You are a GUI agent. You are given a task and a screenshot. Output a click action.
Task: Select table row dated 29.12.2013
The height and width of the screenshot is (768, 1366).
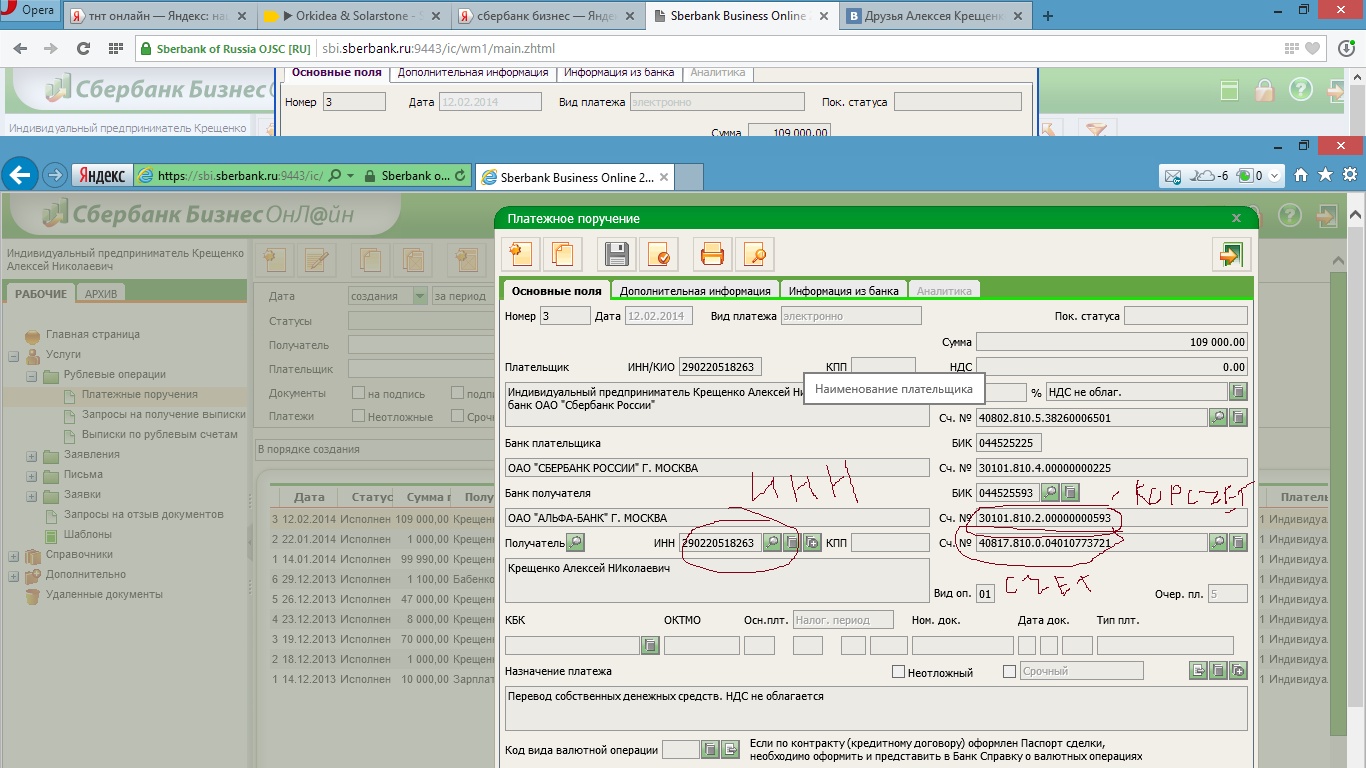click(384, 579)
